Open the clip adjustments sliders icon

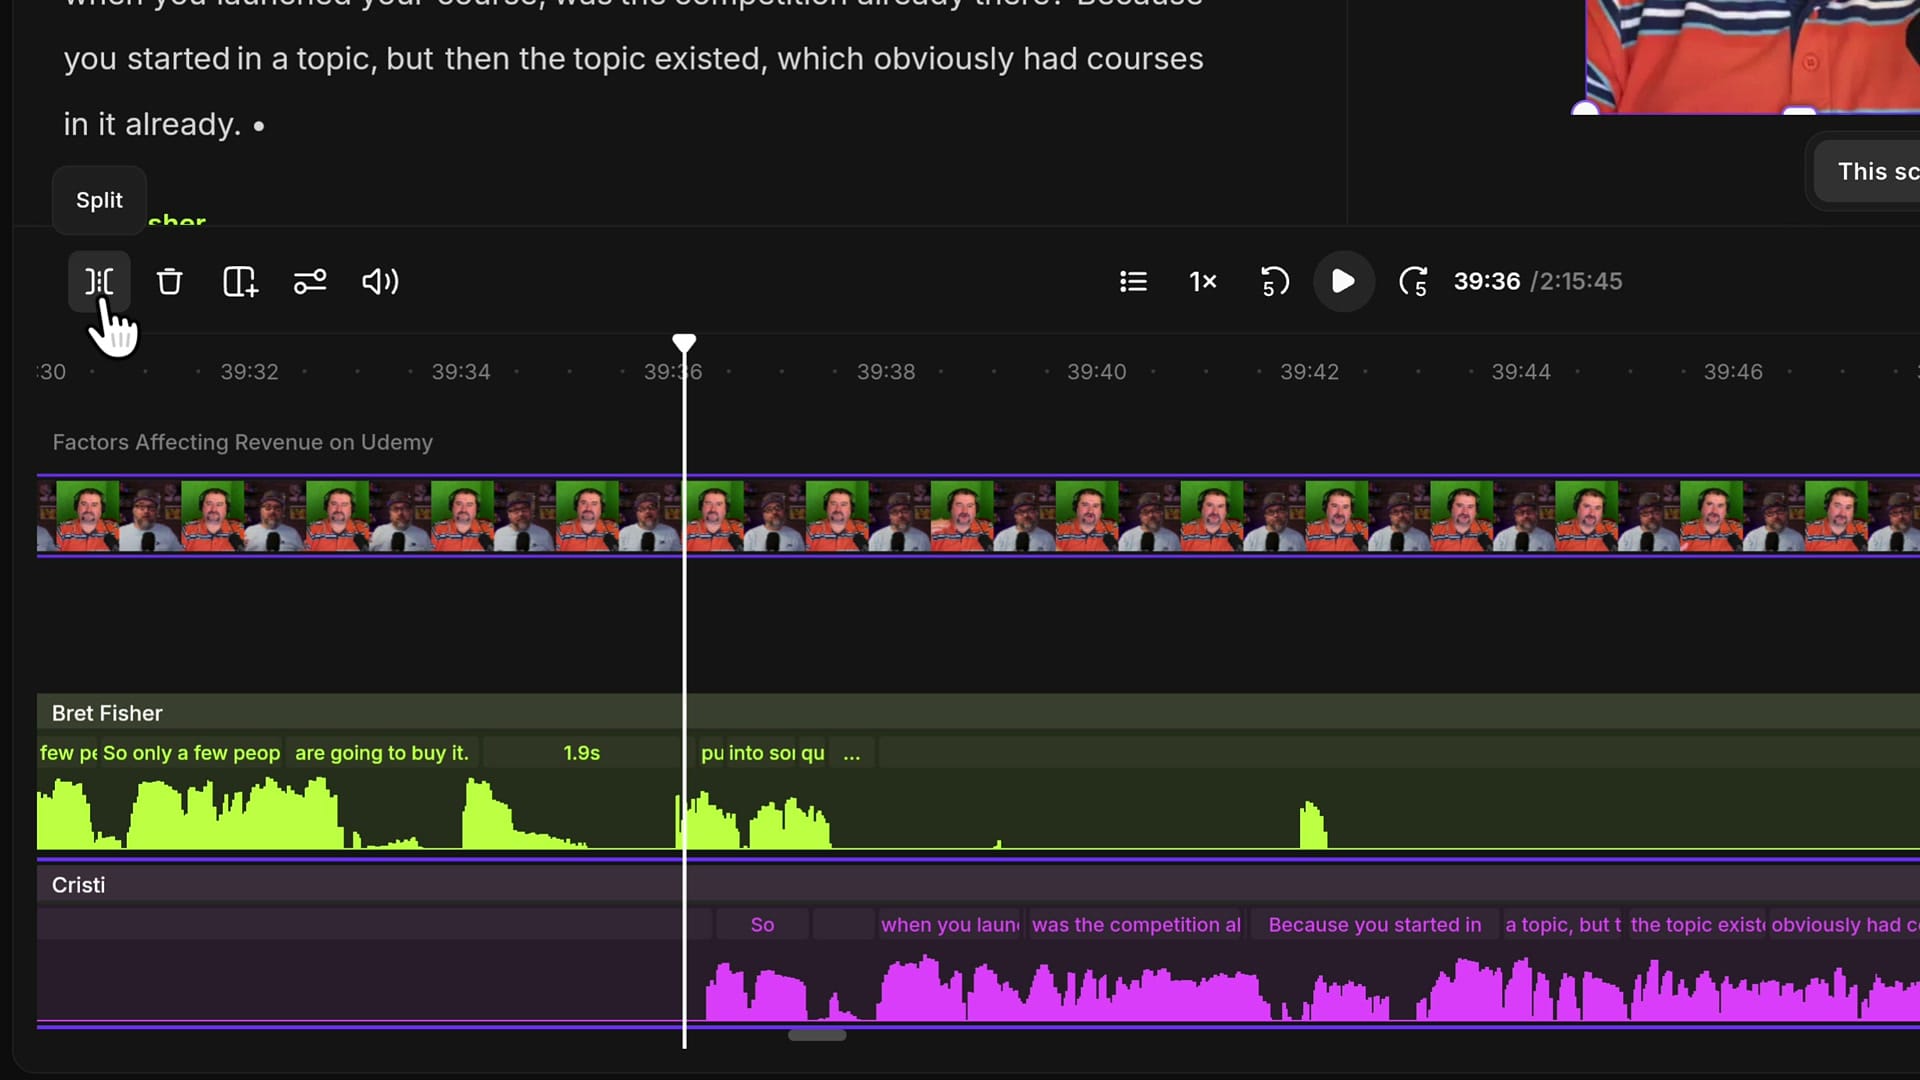[x=310, y=282]
